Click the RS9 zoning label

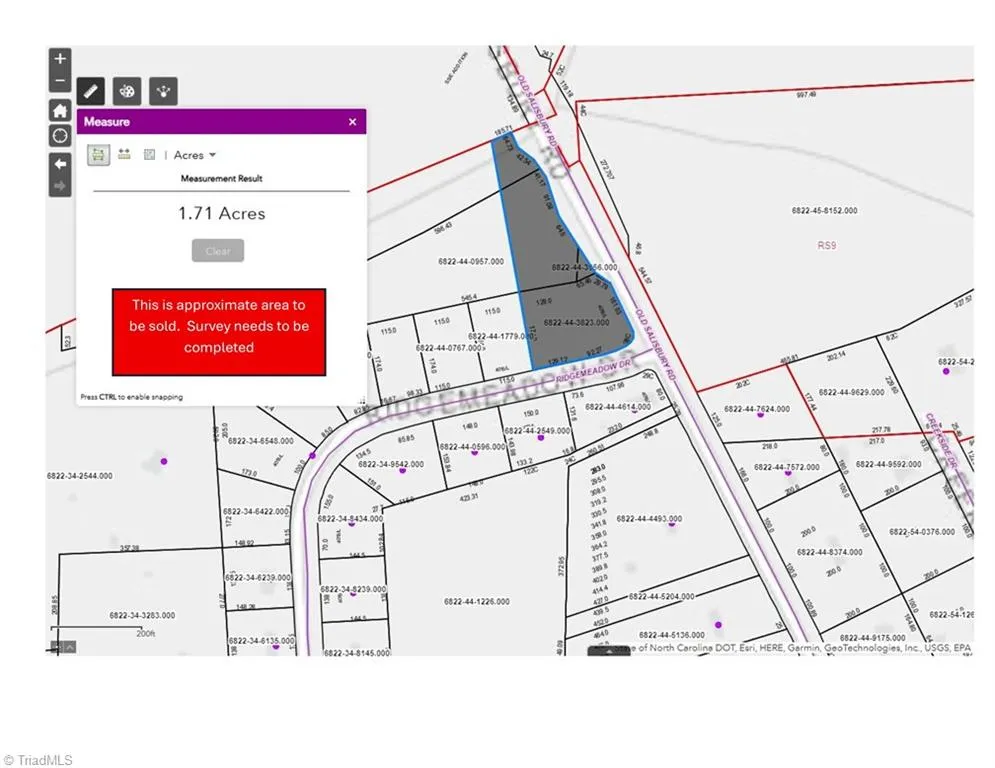826,245
